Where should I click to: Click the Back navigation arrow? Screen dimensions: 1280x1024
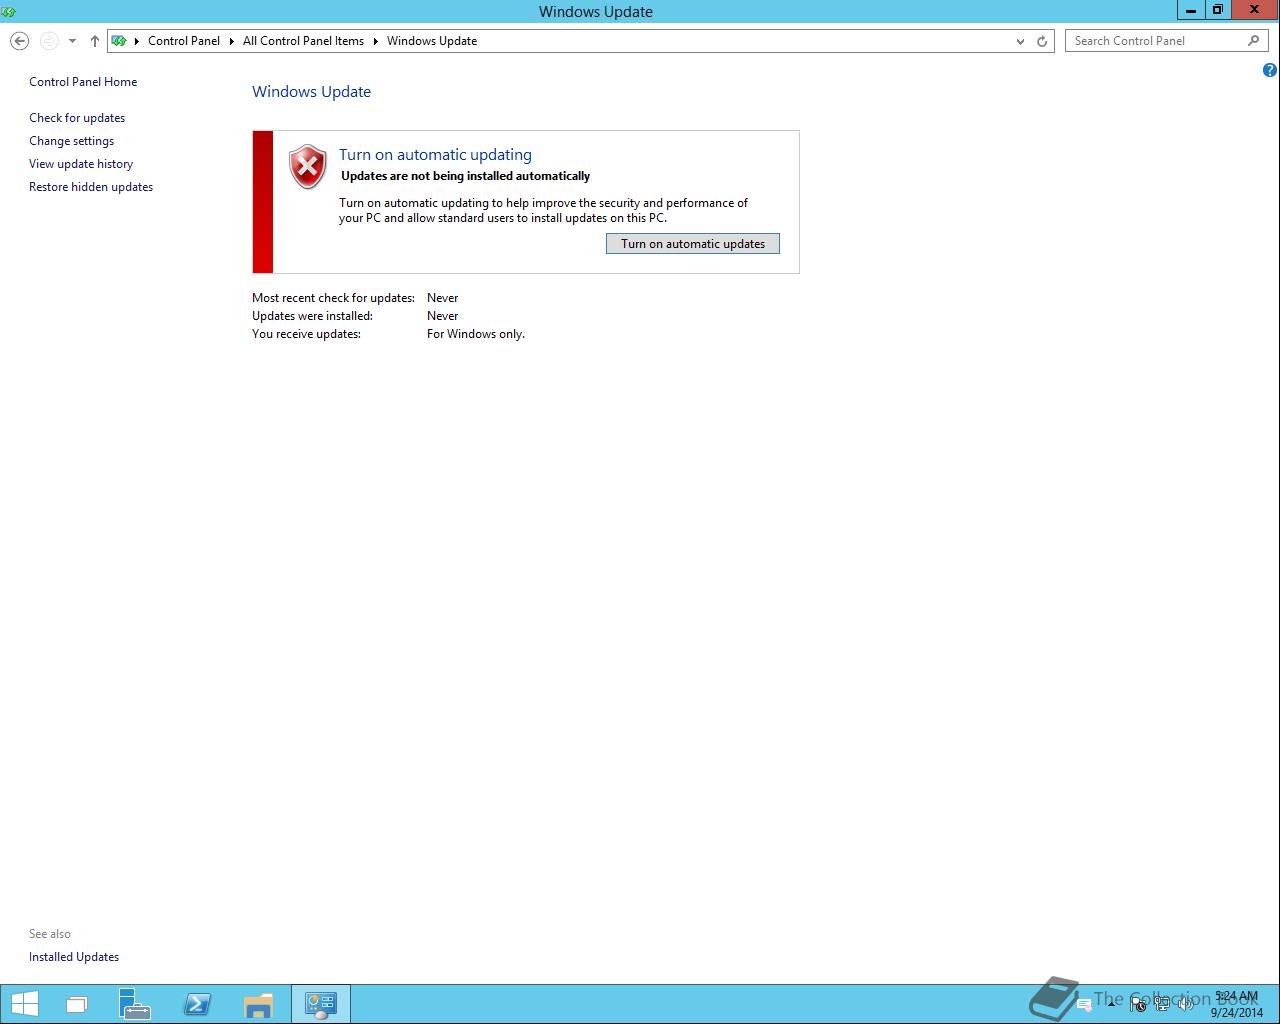19,41
